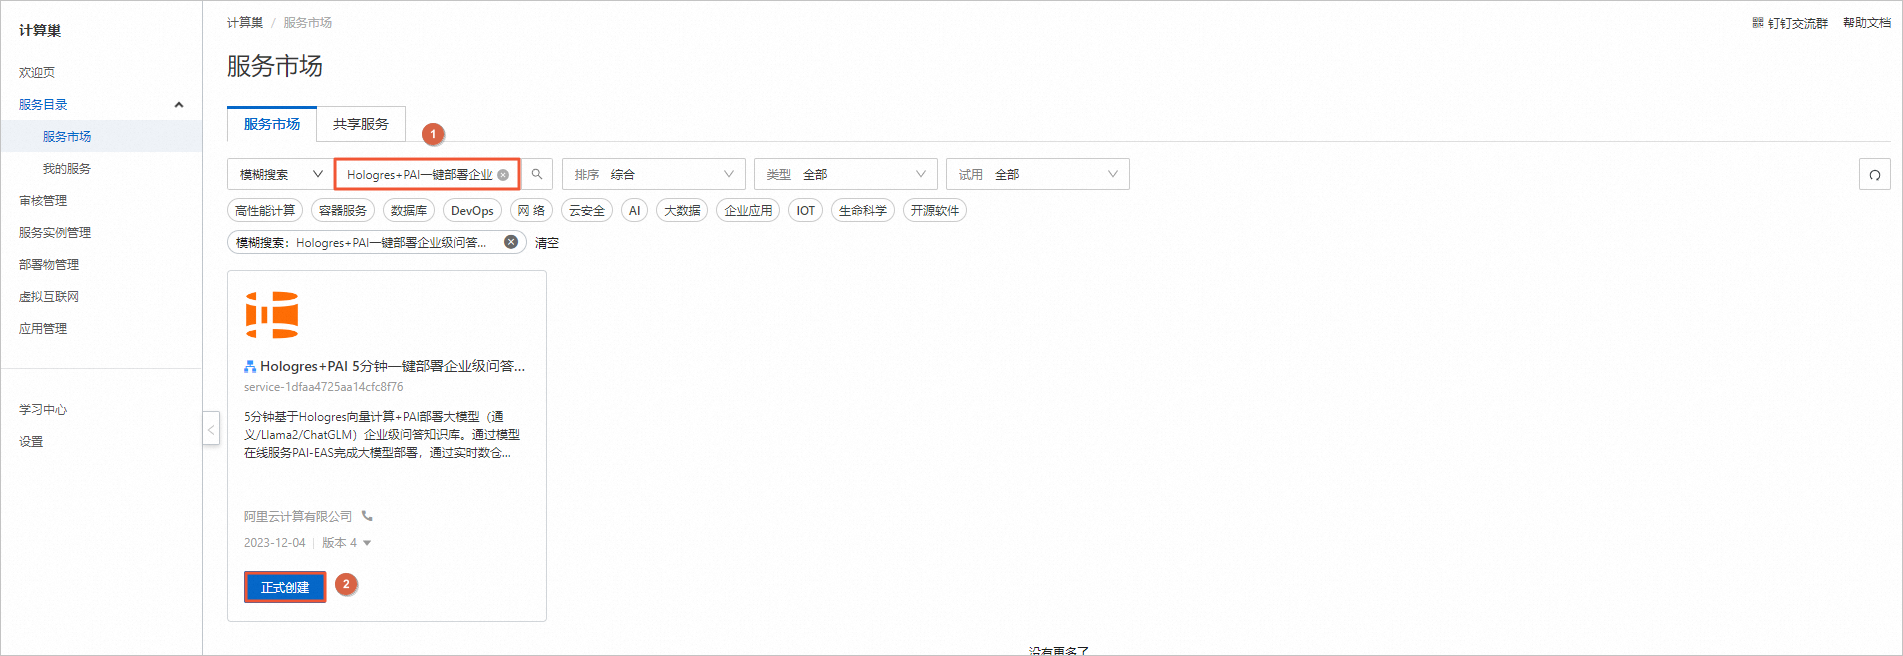Filter by 云安全 category tag
1903x656 pixels.
(x=587, y=210)
